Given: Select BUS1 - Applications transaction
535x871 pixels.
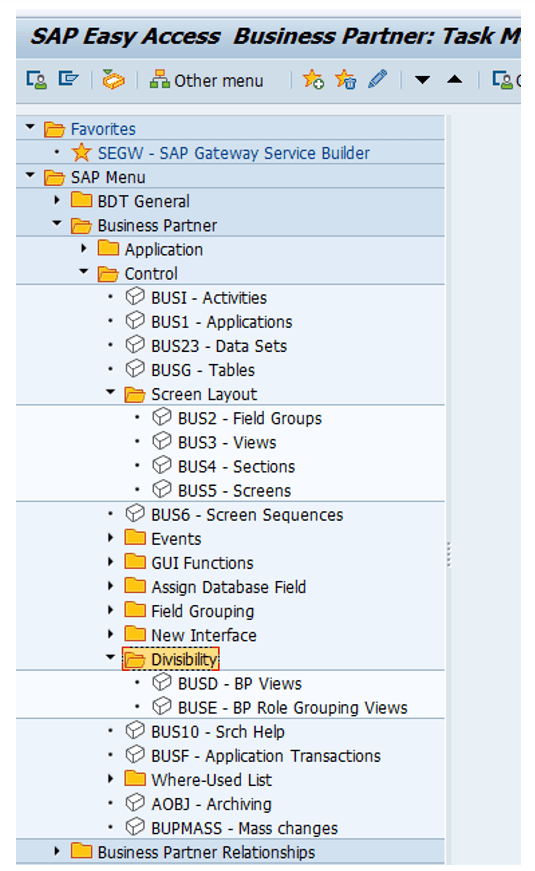Looking at the screenshot, I should (x=222, y=322).
